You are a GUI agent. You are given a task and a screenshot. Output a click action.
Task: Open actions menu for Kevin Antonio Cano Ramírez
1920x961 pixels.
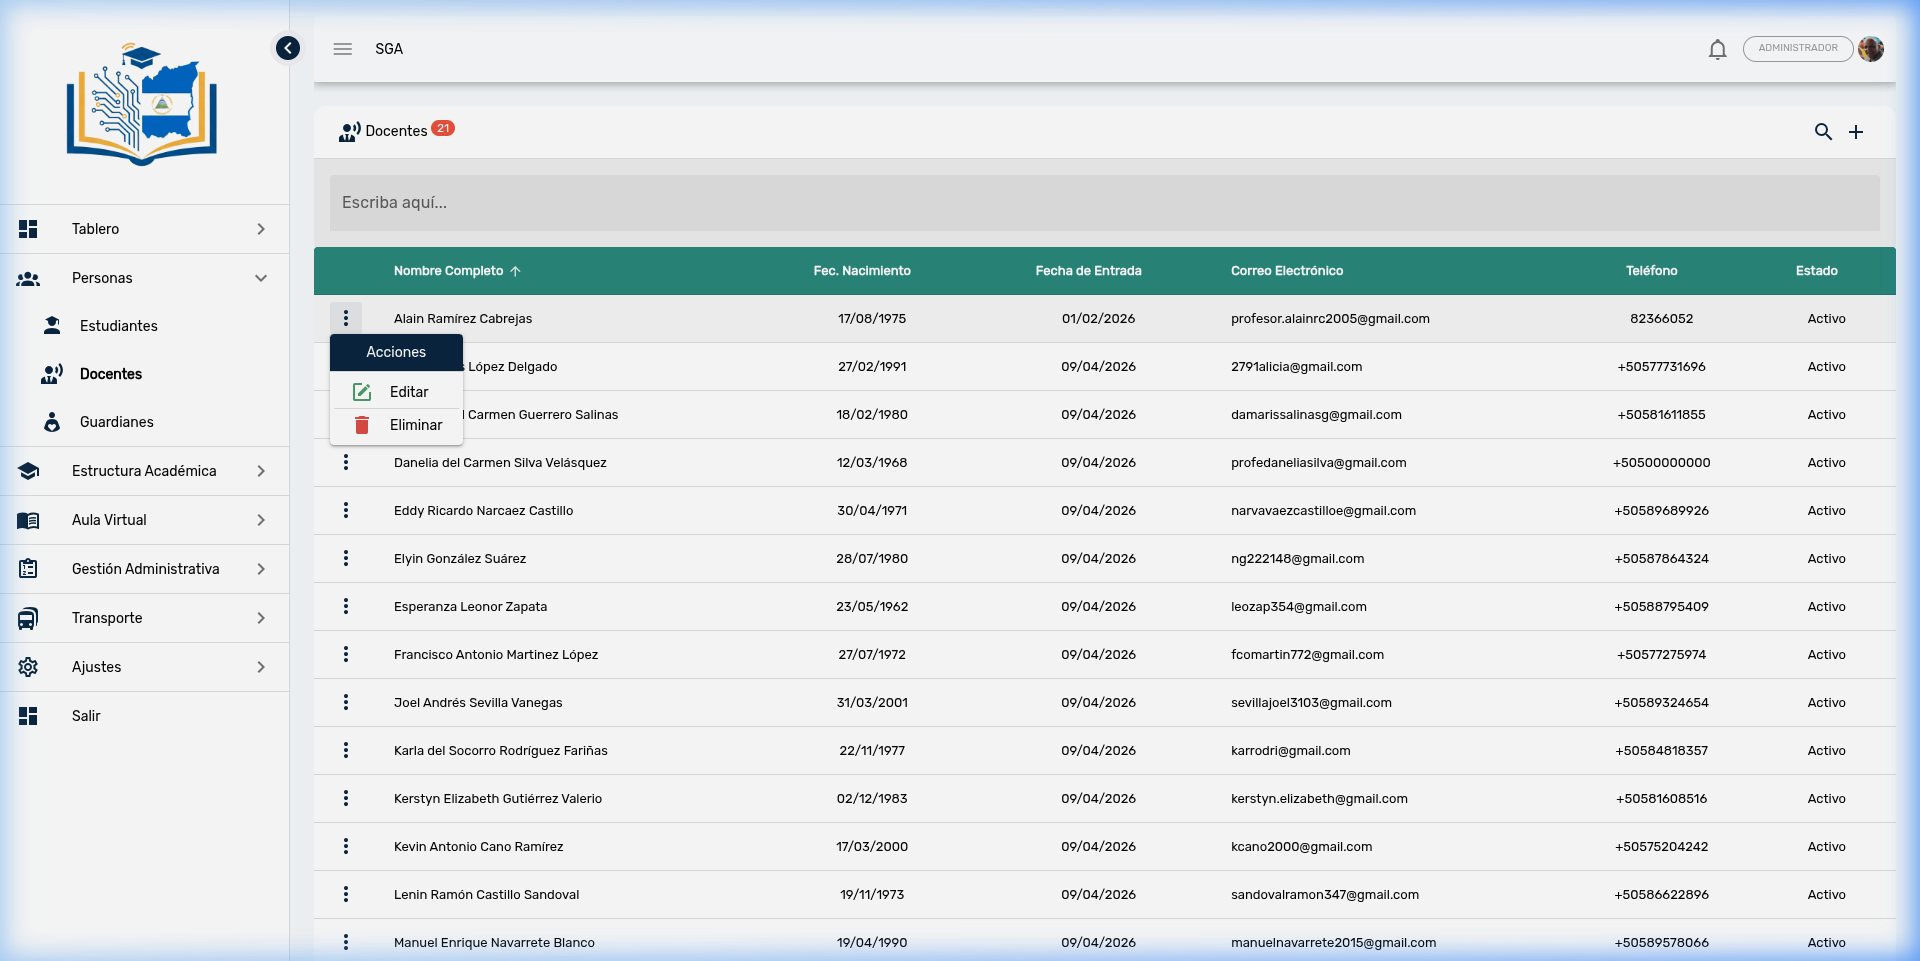pos(346,846)
